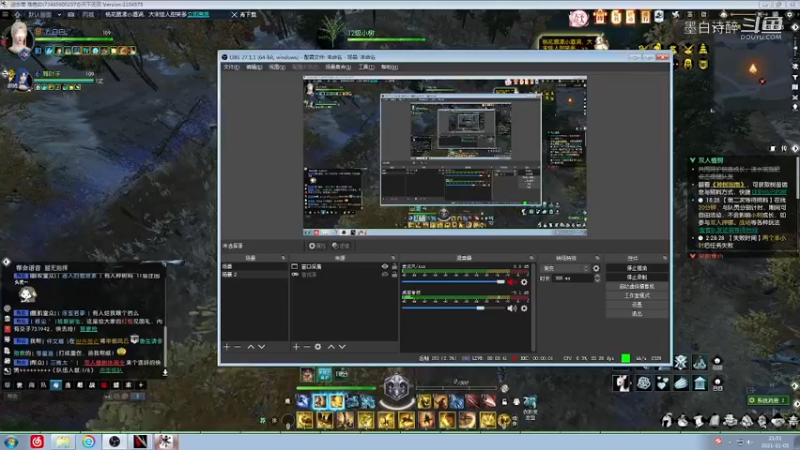The width and height of the screenshot is (800, 450).
Task: Open 视图 menu in OBS
Action: tap(277, 67)
